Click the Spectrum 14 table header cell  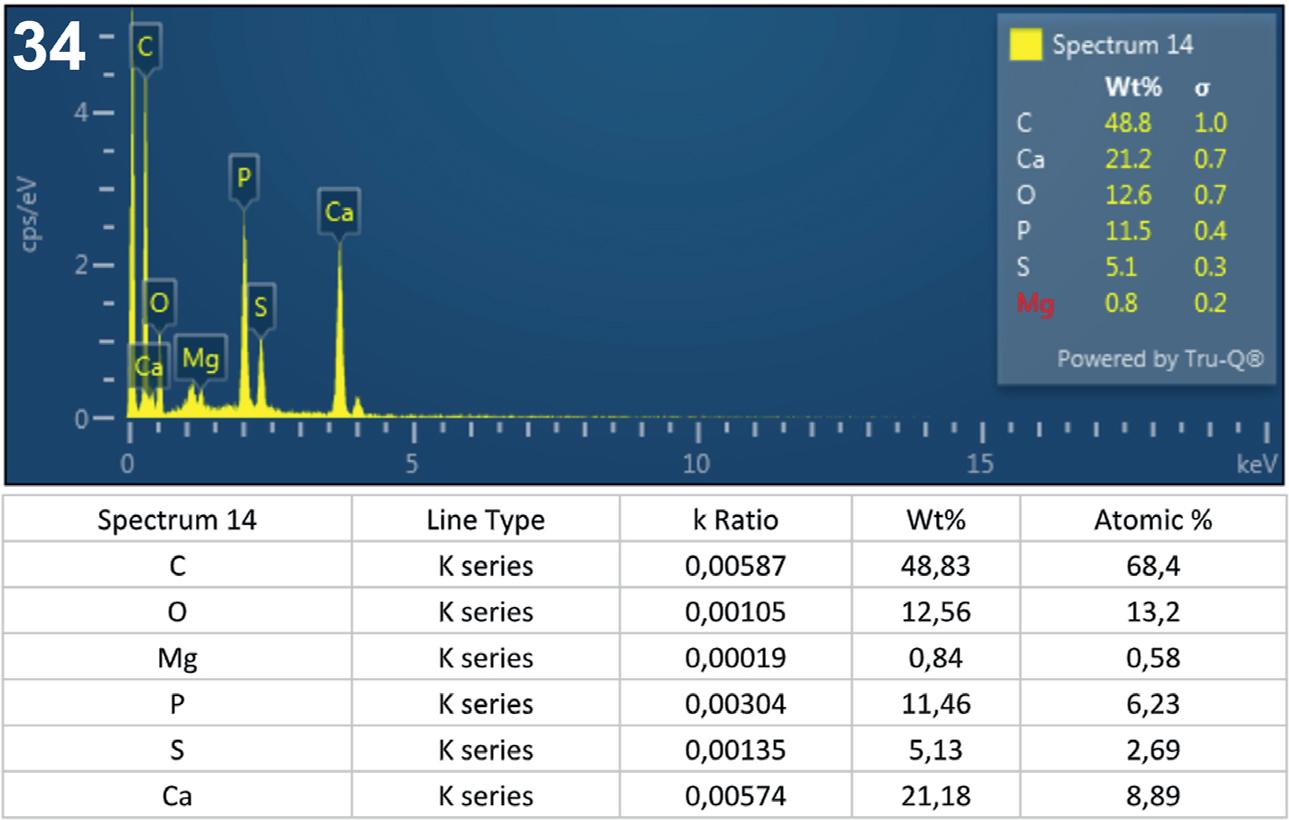tap(177, 520)
